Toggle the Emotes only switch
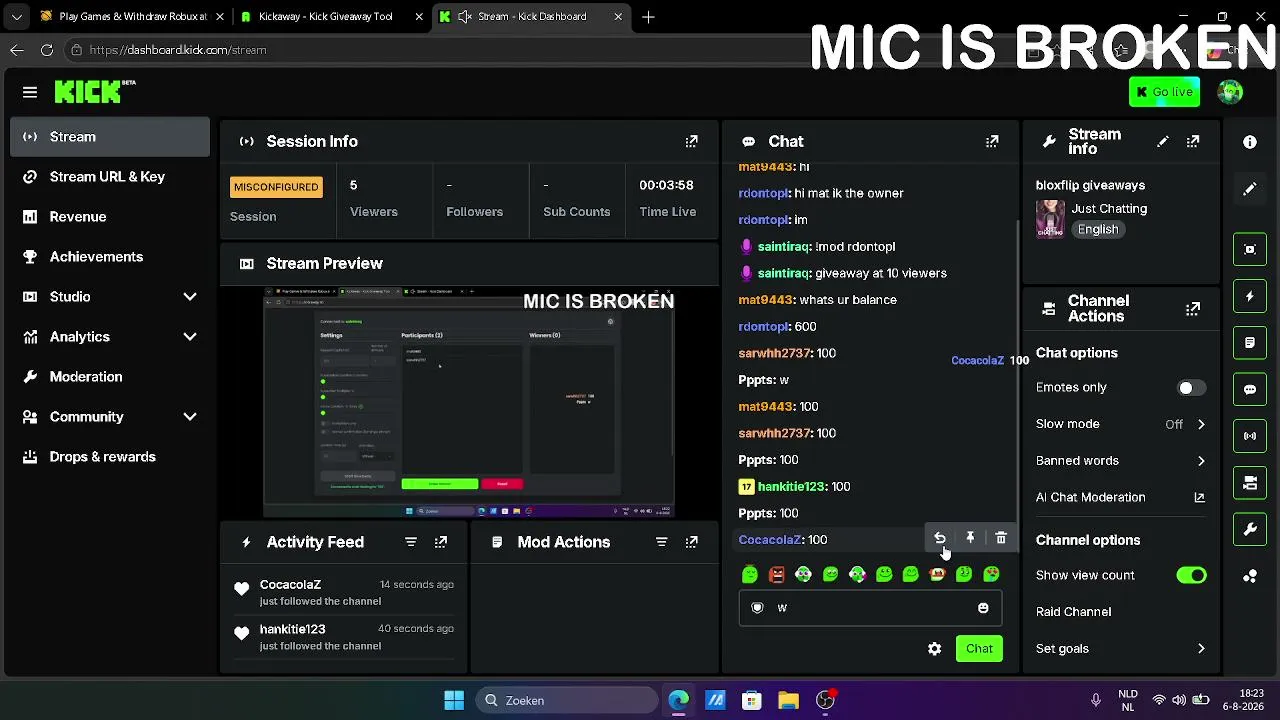The height and width of the screenshot is (720, 1280). (x=1191, y=388)
